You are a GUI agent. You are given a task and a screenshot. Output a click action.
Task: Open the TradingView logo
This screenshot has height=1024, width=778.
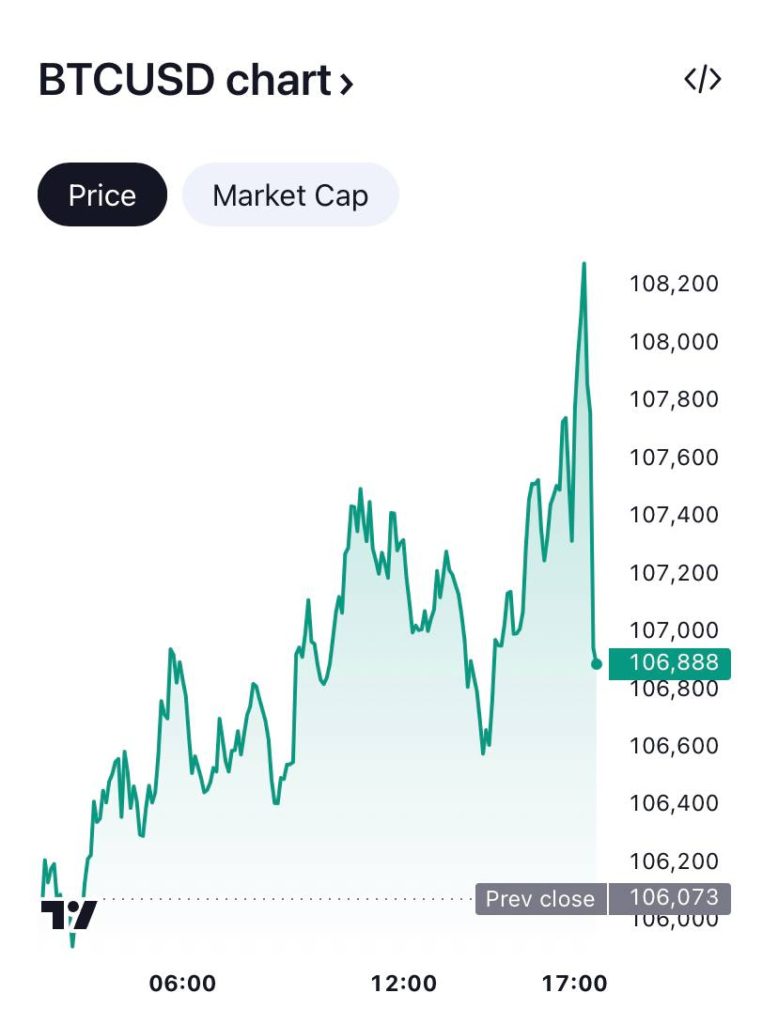click(x=69, y=915)
